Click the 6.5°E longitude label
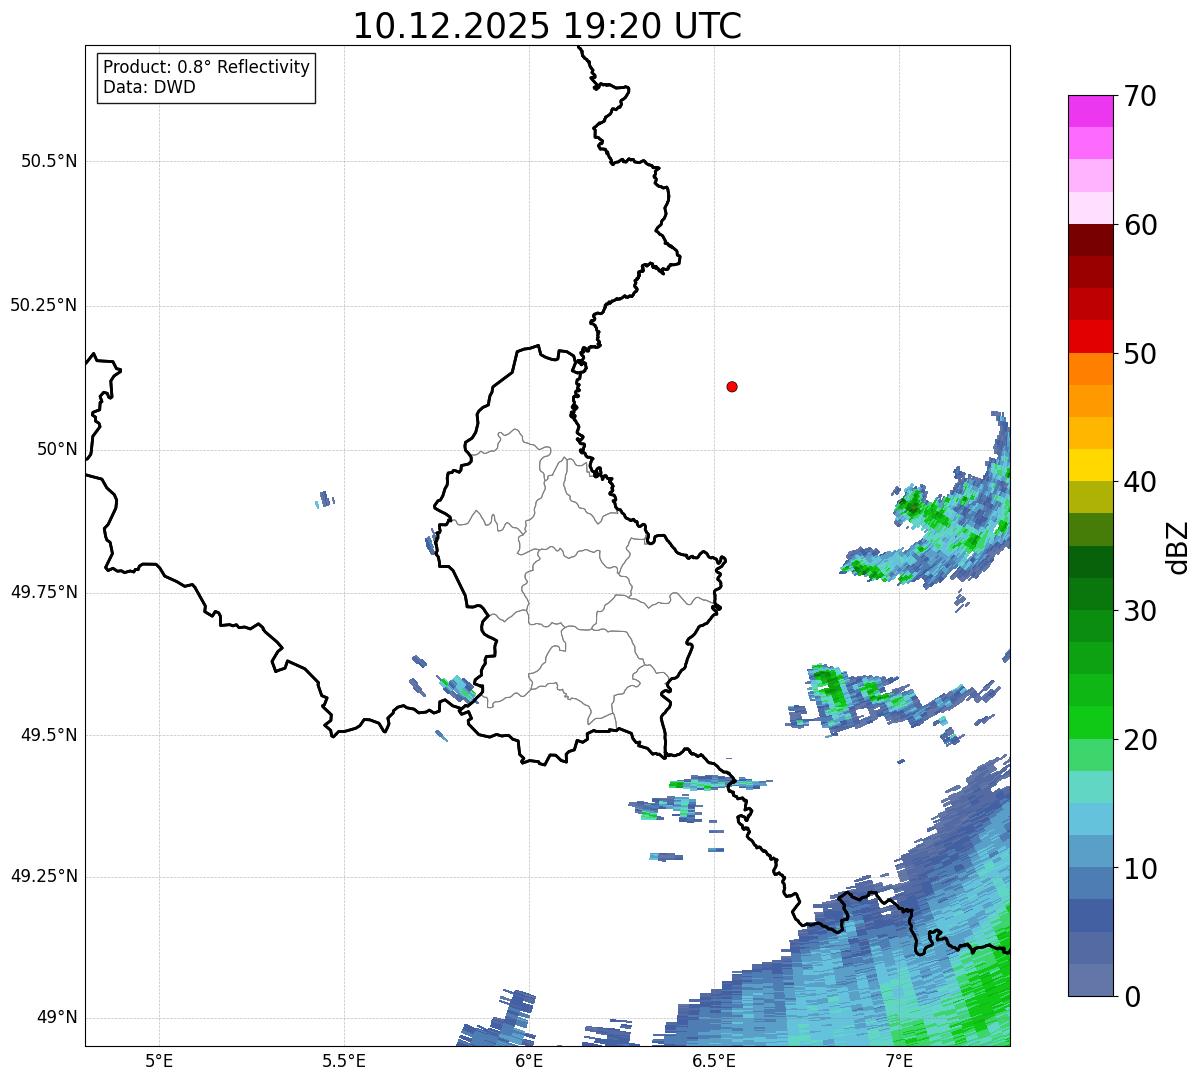The width and height of the screenshot is (1202, 1081). tap(714, 1060)
